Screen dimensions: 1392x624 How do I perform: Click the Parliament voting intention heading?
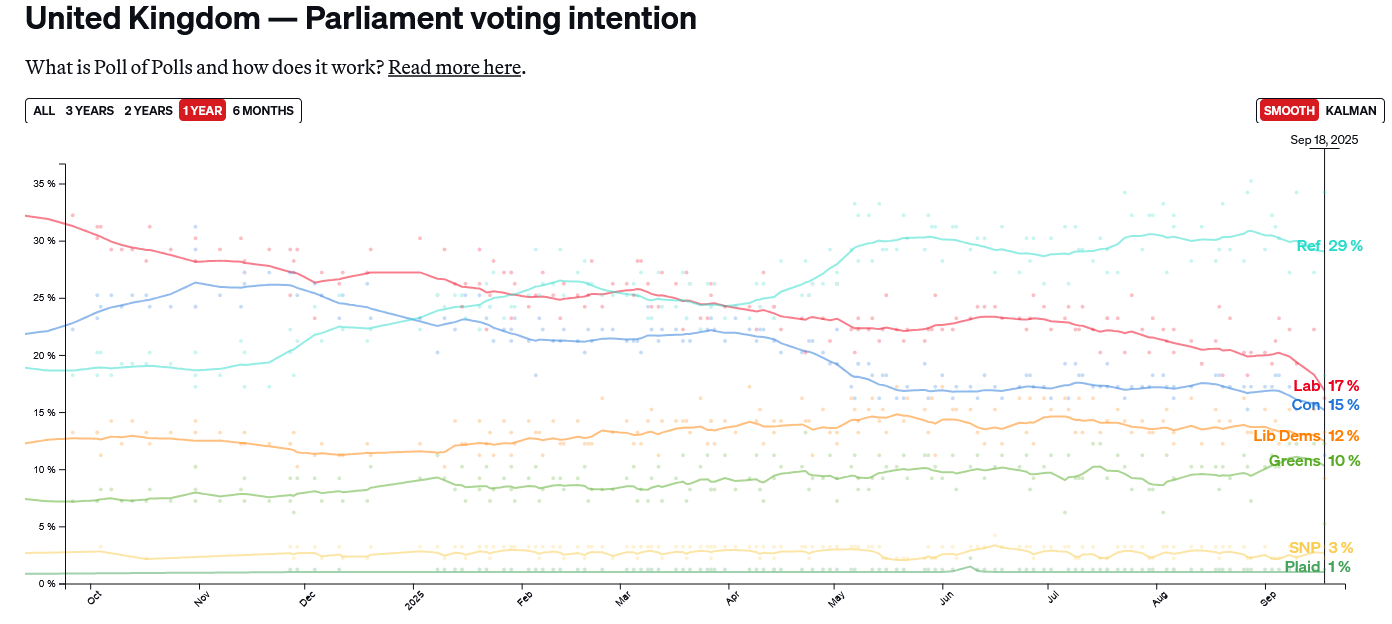(x=361, y=18)
